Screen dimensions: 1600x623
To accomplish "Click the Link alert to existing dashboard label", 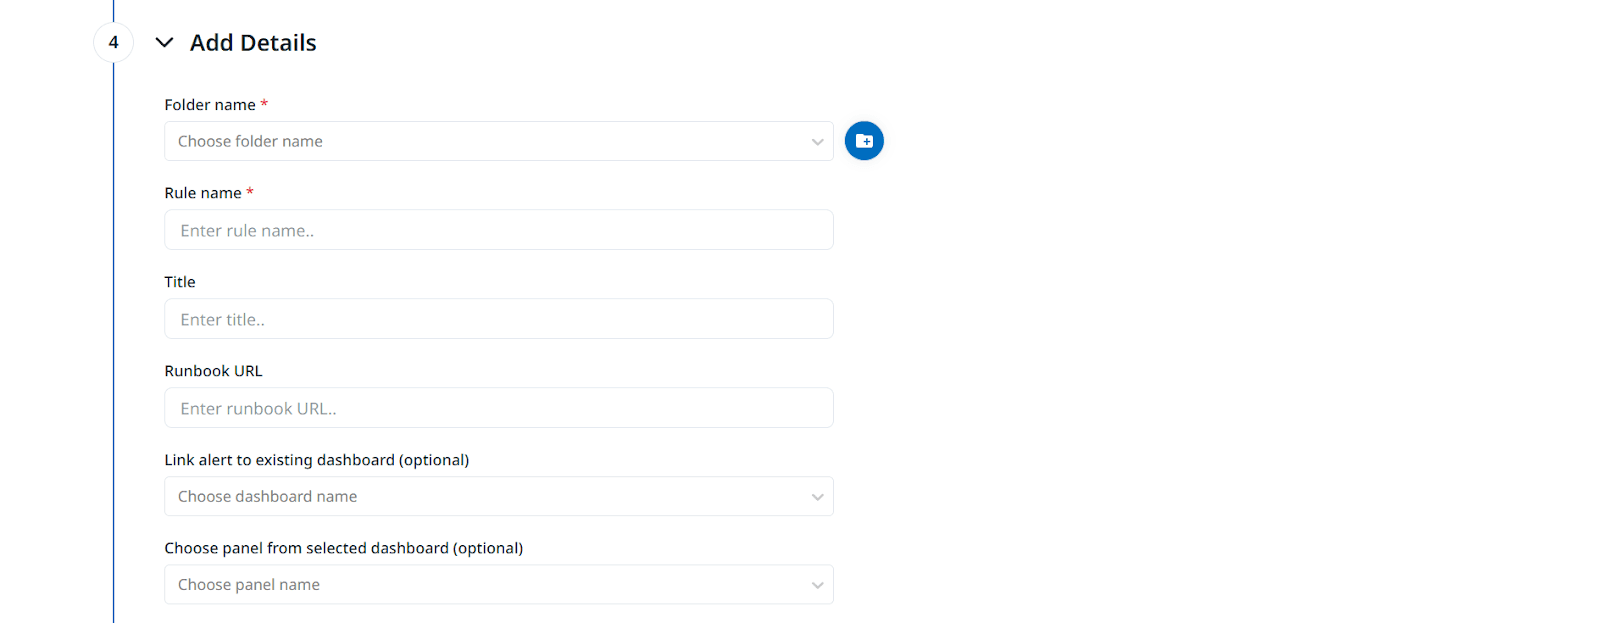I will (x=317, y=460).
